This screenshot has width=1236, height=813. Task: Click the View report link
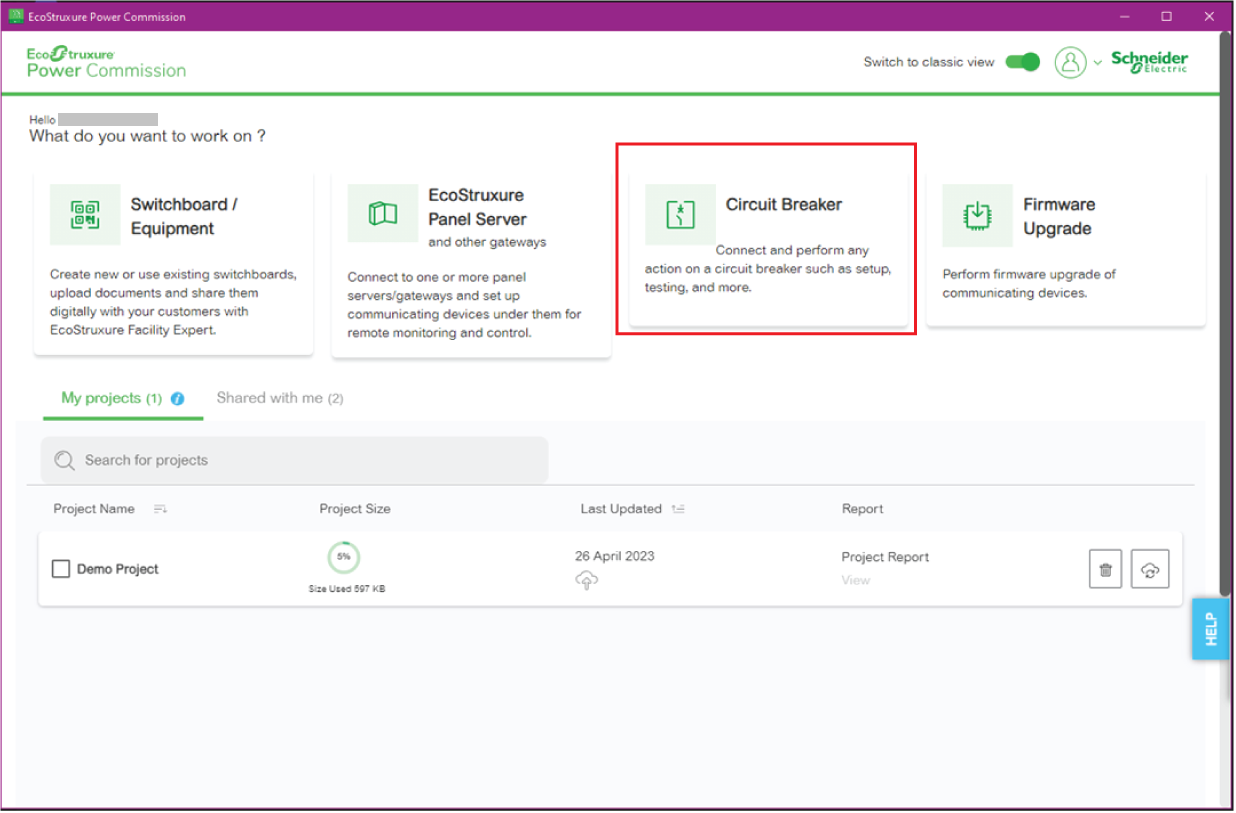(x=856, y=580)
